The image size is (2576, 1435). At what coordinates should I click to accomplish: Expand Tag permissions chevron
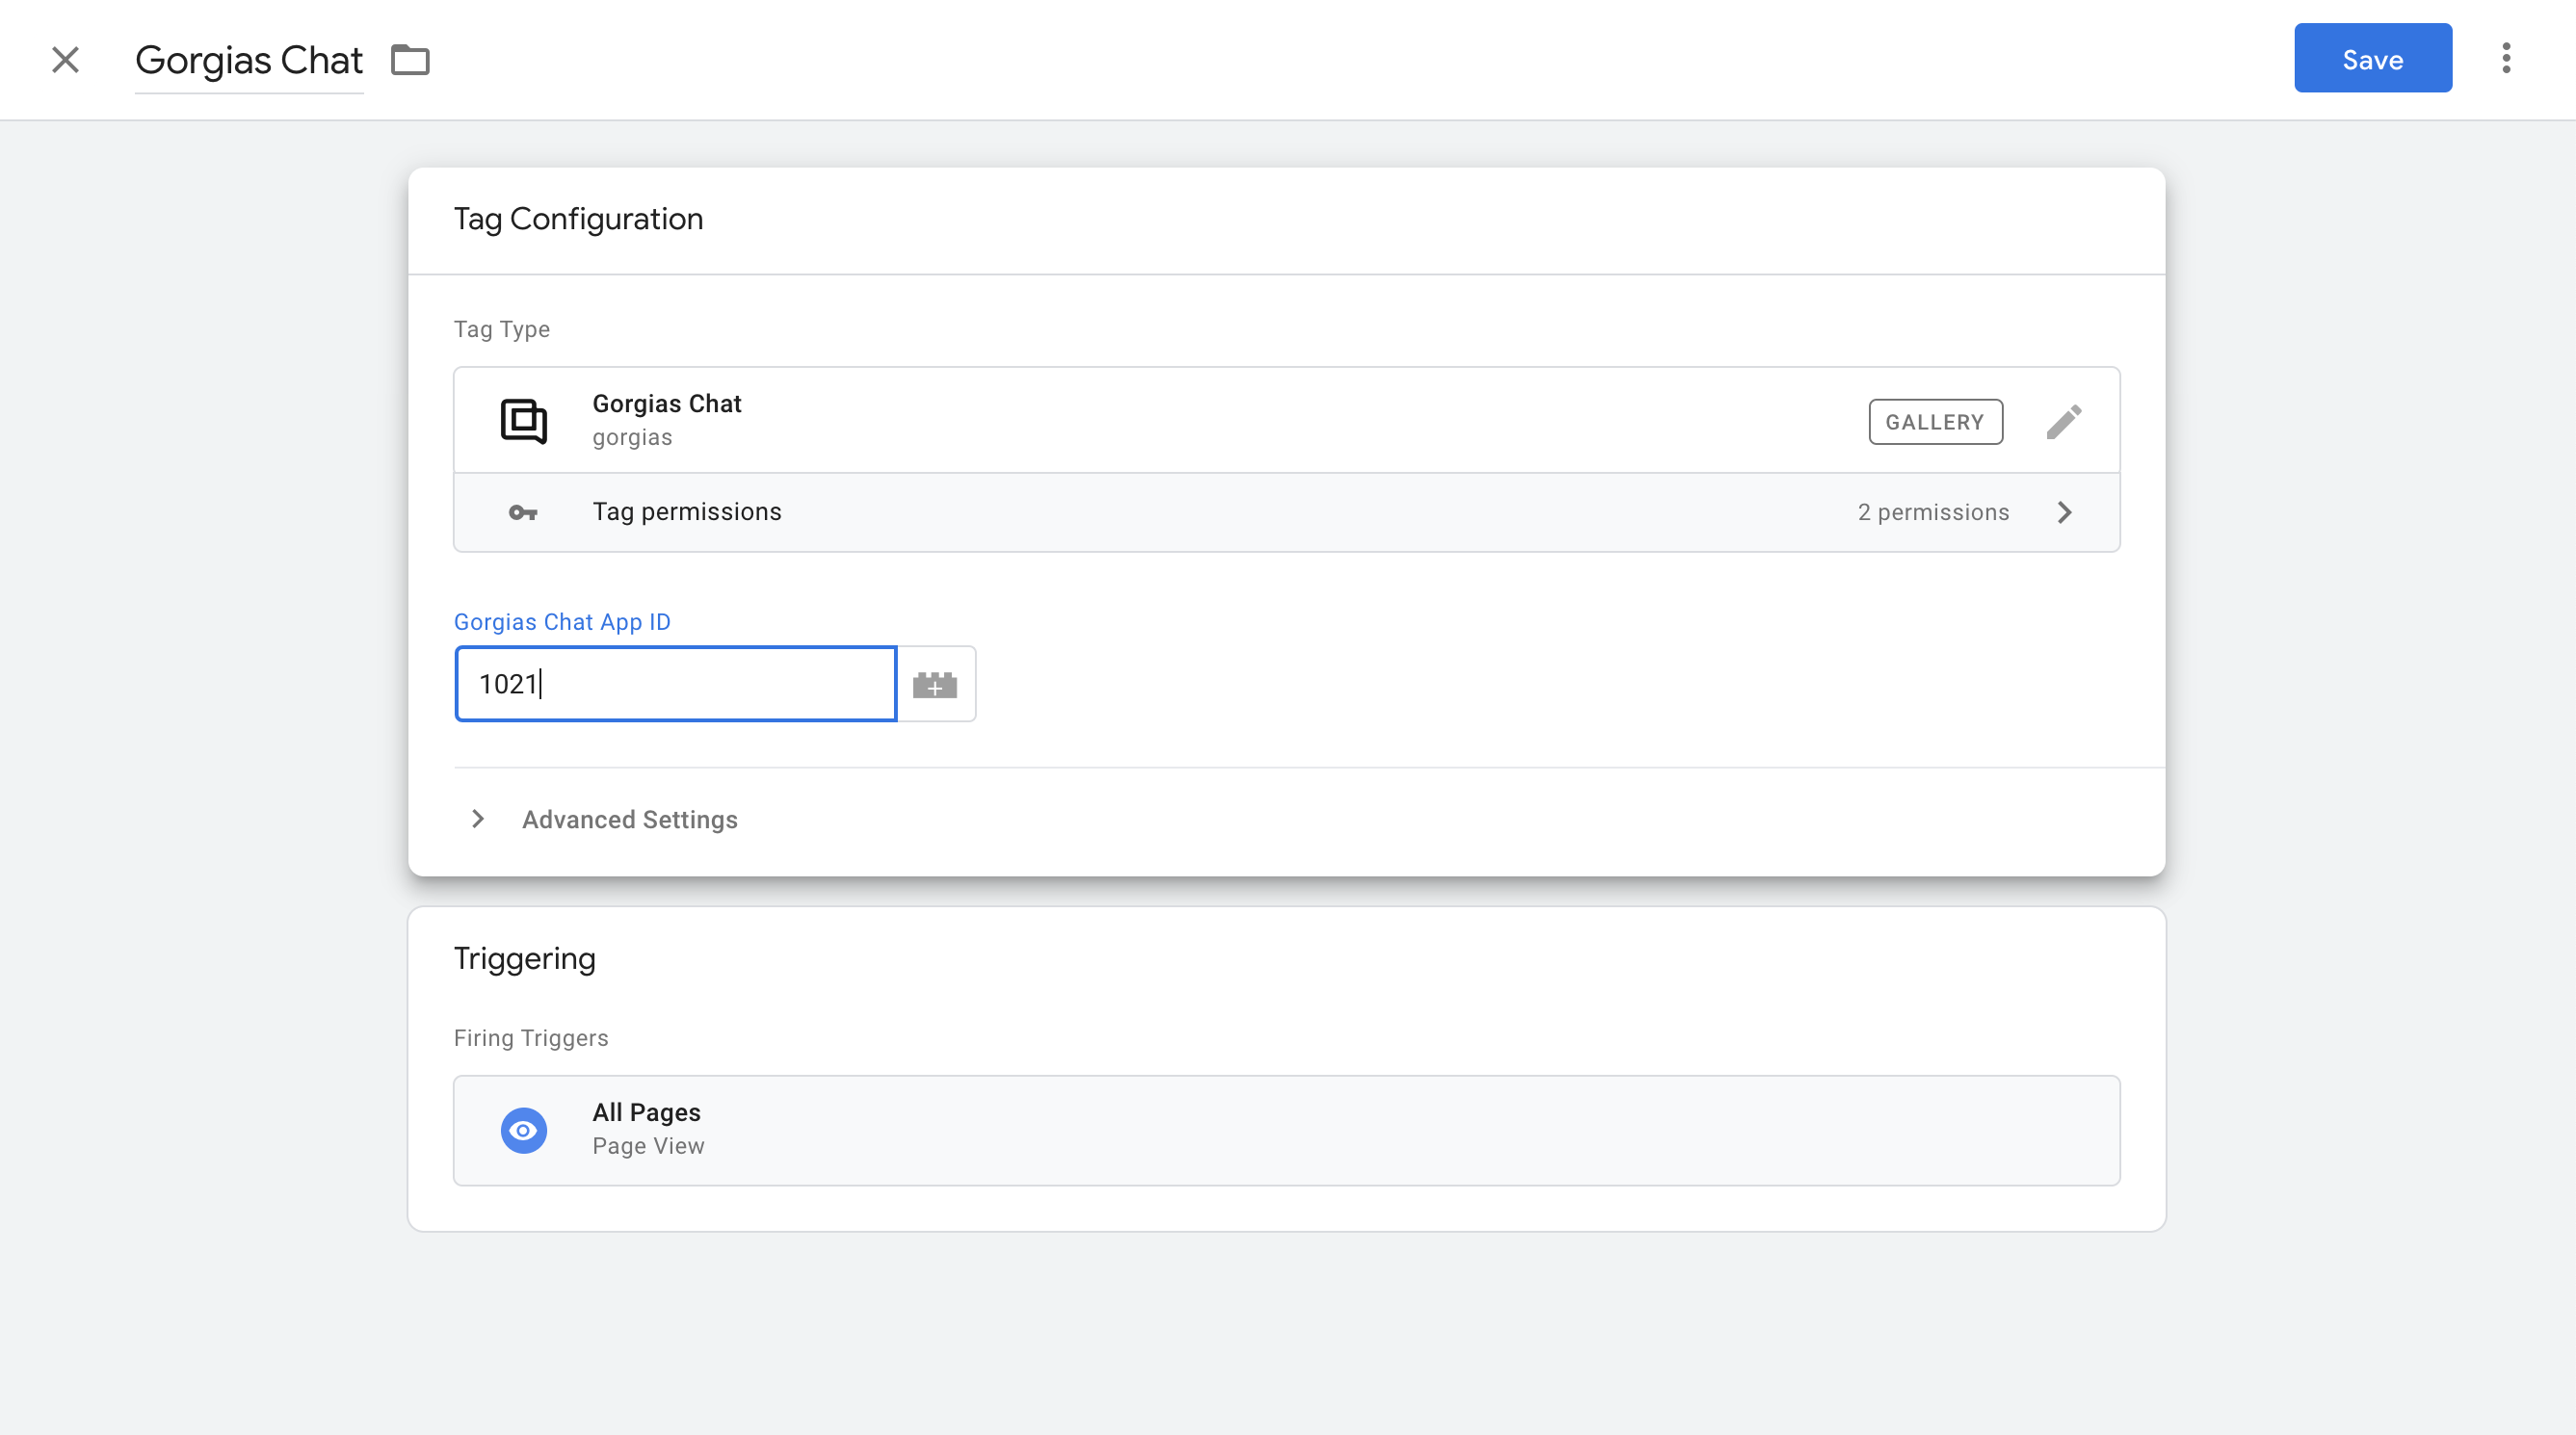[2064, 512]
